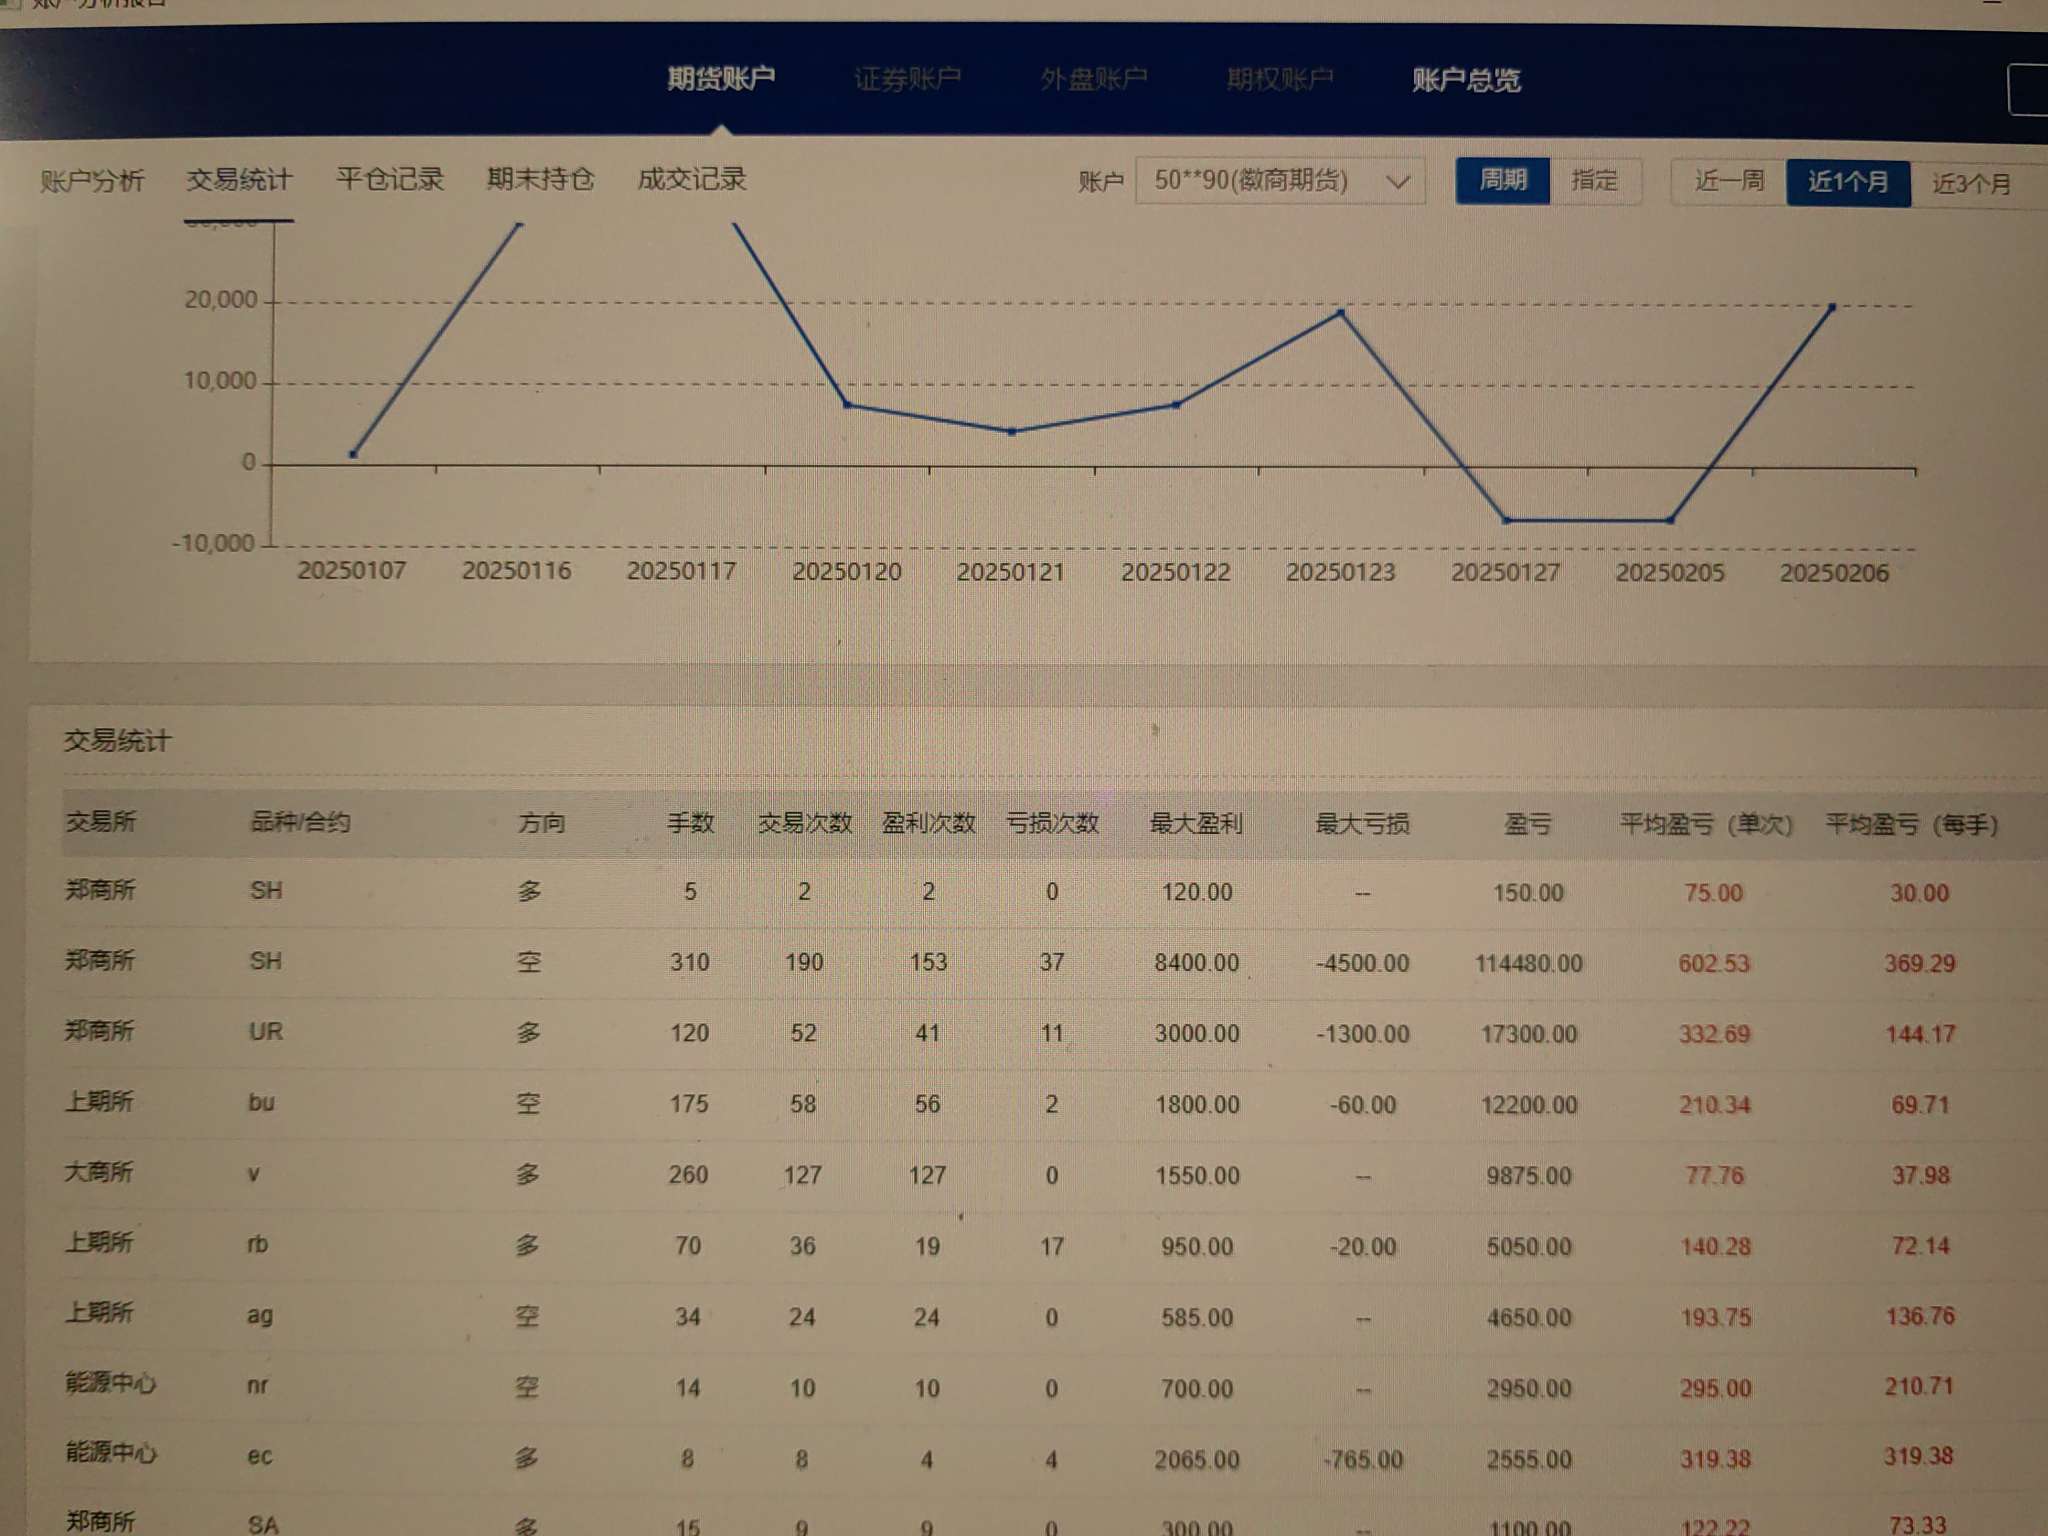Click the 20250123 data point on chart
The image size is (2048, 1536).
[x=1341, y=313]
